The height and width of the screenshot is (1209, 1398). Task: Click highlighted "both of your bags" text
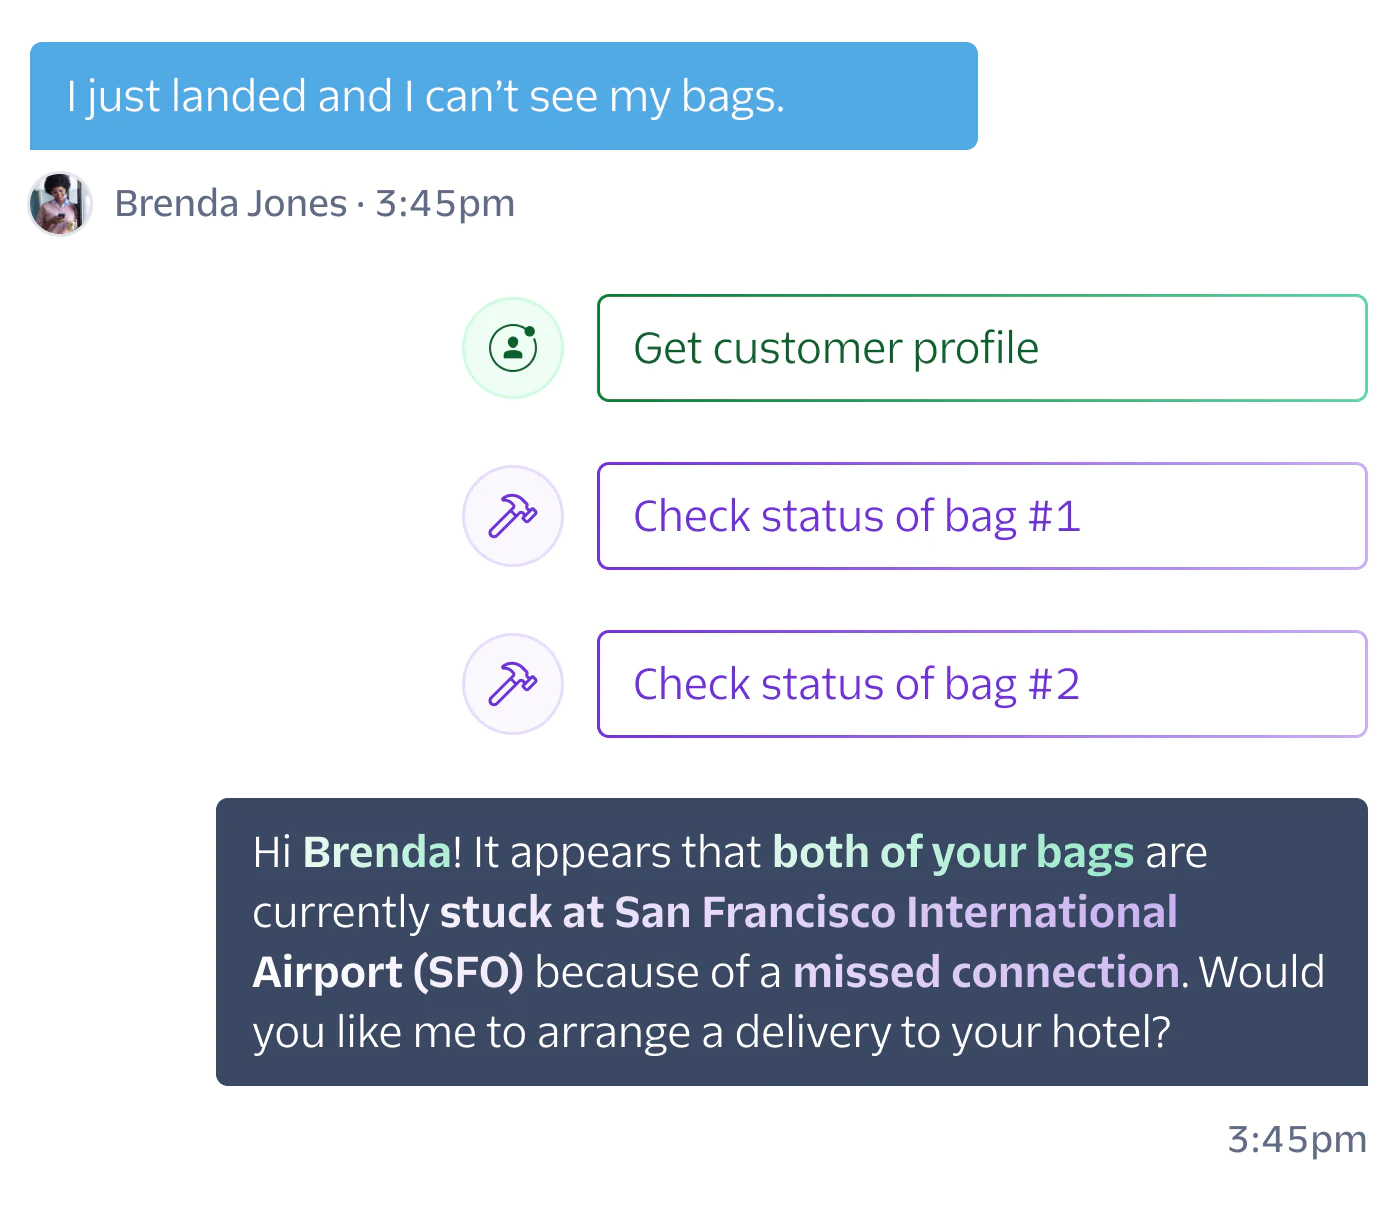click(953, 853)
